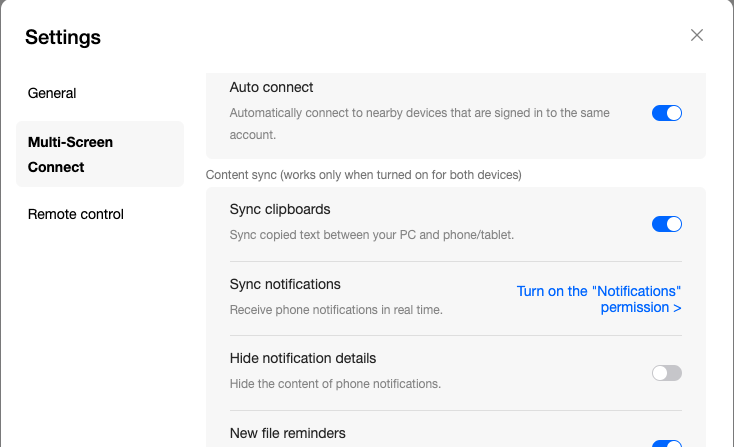Viewport: 734px width, 447px height.
Task: Click the Content sync section heading
Action: point(364,175)
